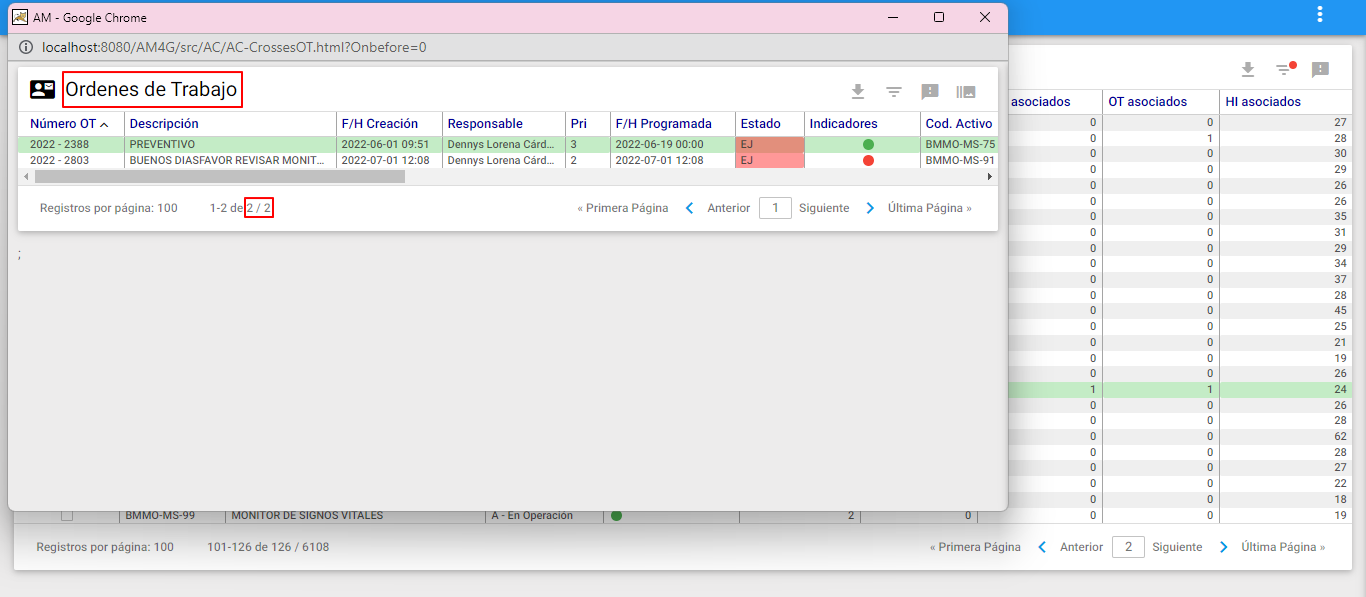
Task: Click « Primera Página in background window
Action: pyautogui.click(x=975, y=547)
